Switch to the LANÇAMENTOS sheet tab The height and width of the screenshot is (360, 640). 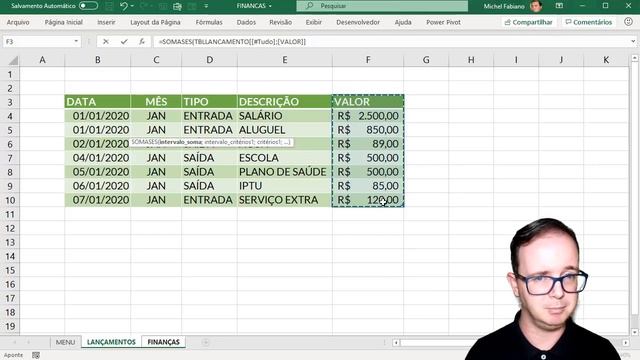point(111,342)
